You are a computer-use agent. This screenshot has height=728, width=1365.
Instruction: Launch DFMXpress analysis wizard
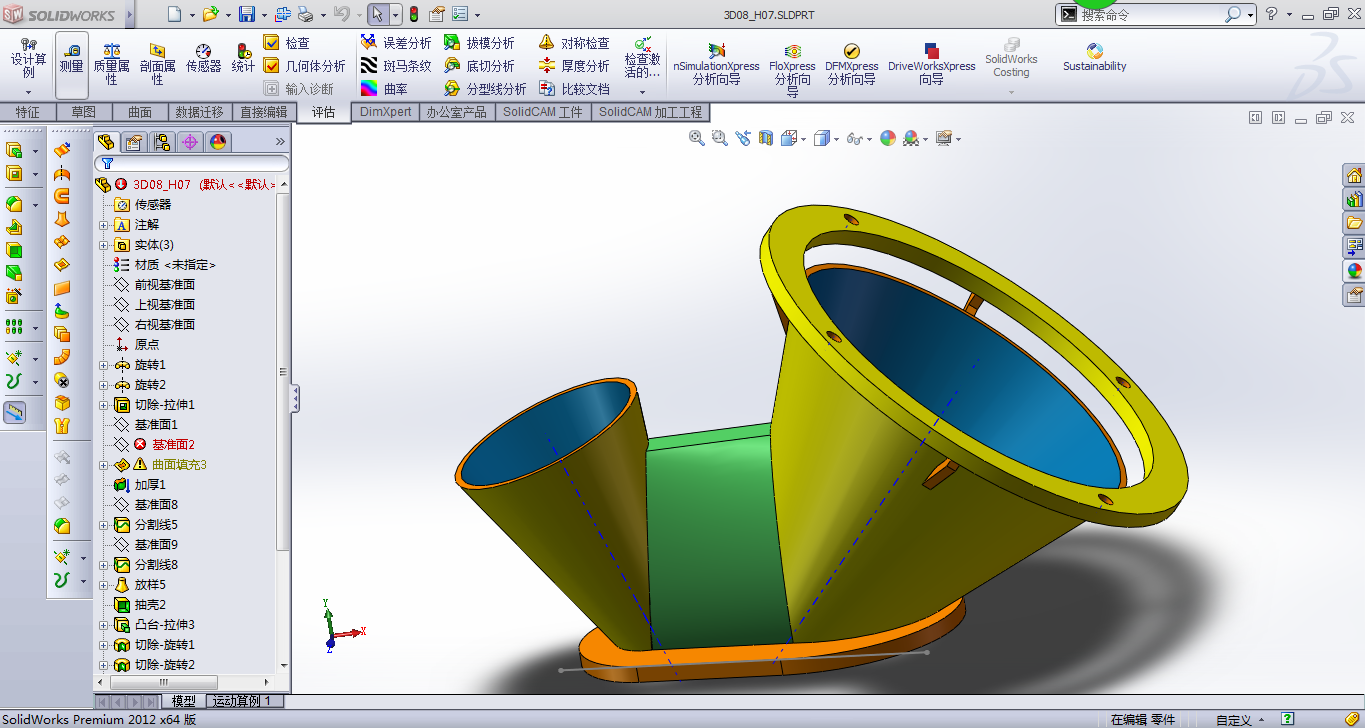852,64
